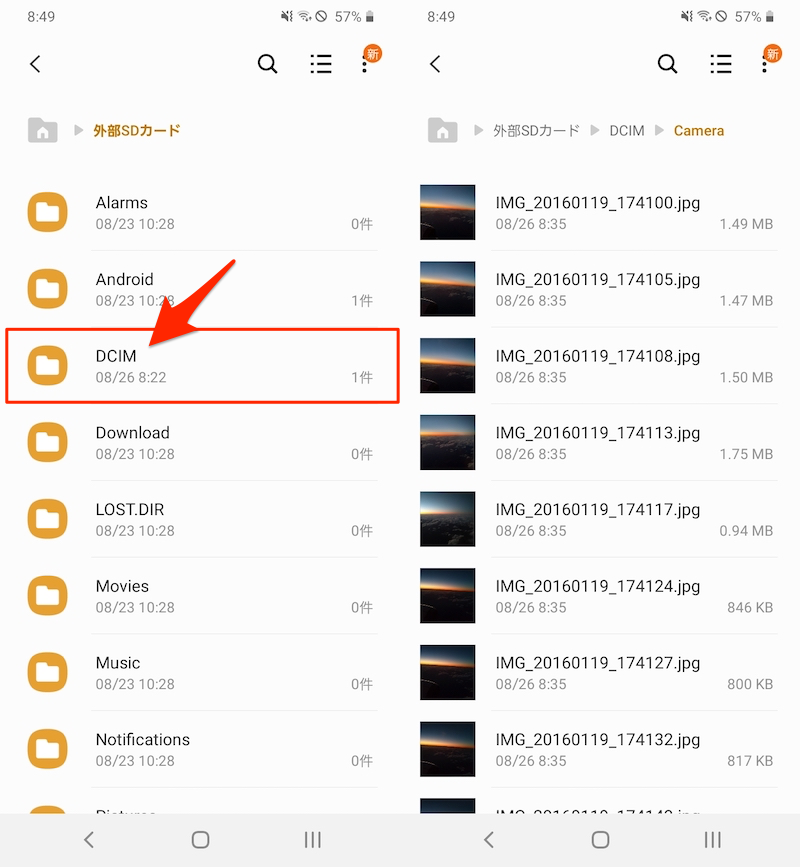Select the DCIM breadcrumb in the path

point(626,131)
